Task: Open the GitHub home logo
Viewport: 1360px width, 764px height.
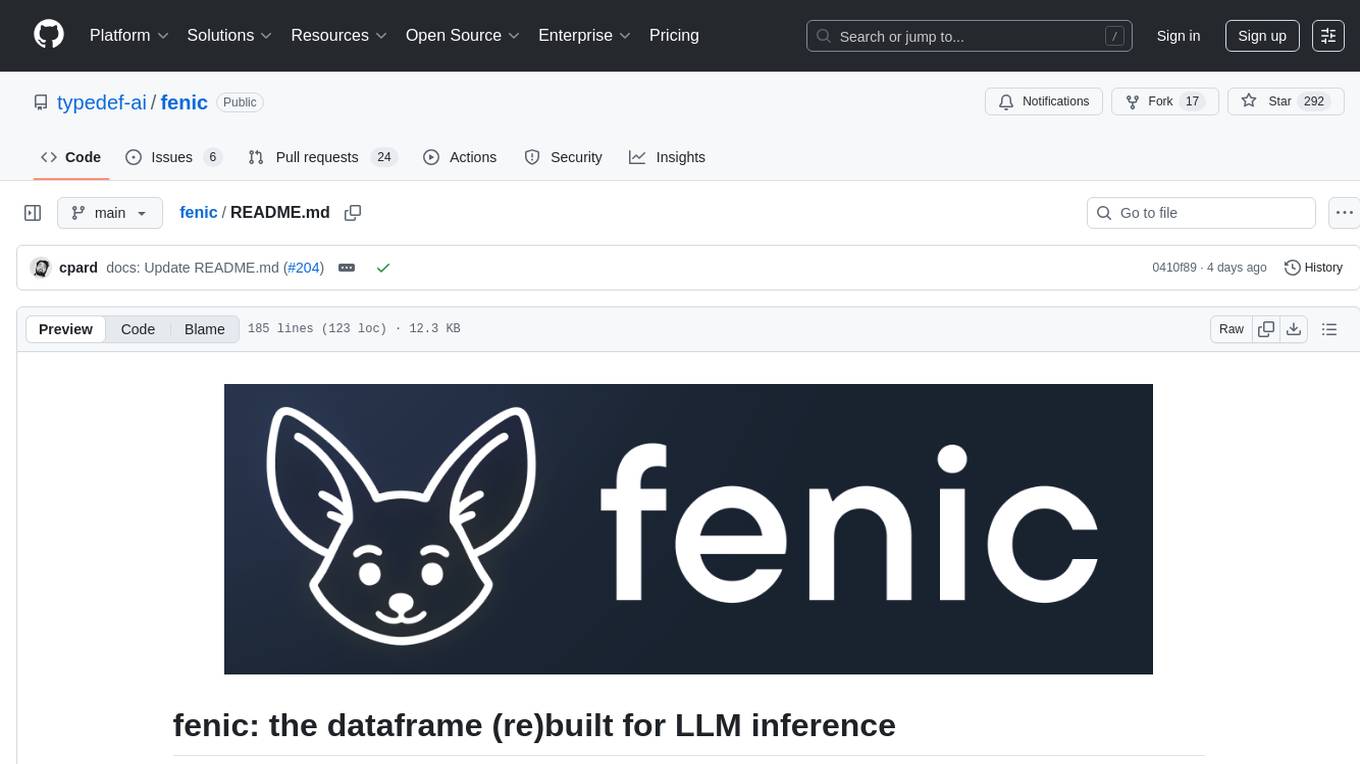Action: (49, 35)
